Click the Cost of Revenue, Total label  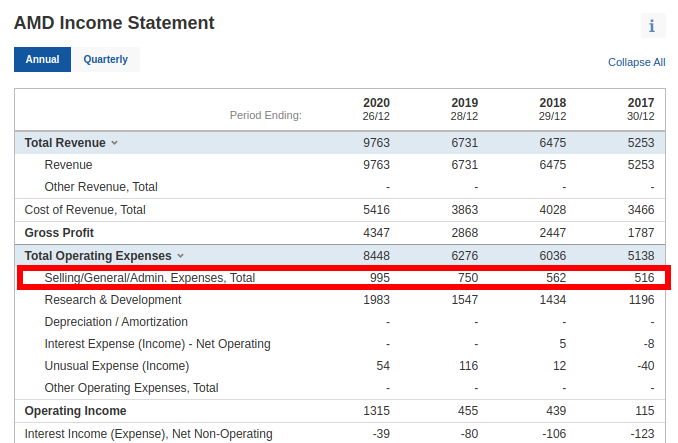[85, 210]
